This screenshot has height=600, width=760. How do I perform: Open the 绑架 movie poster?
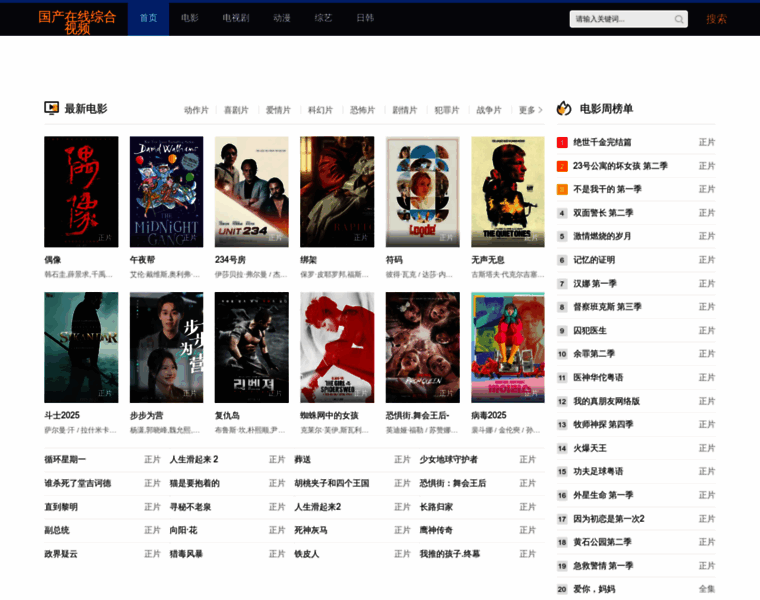337,191
